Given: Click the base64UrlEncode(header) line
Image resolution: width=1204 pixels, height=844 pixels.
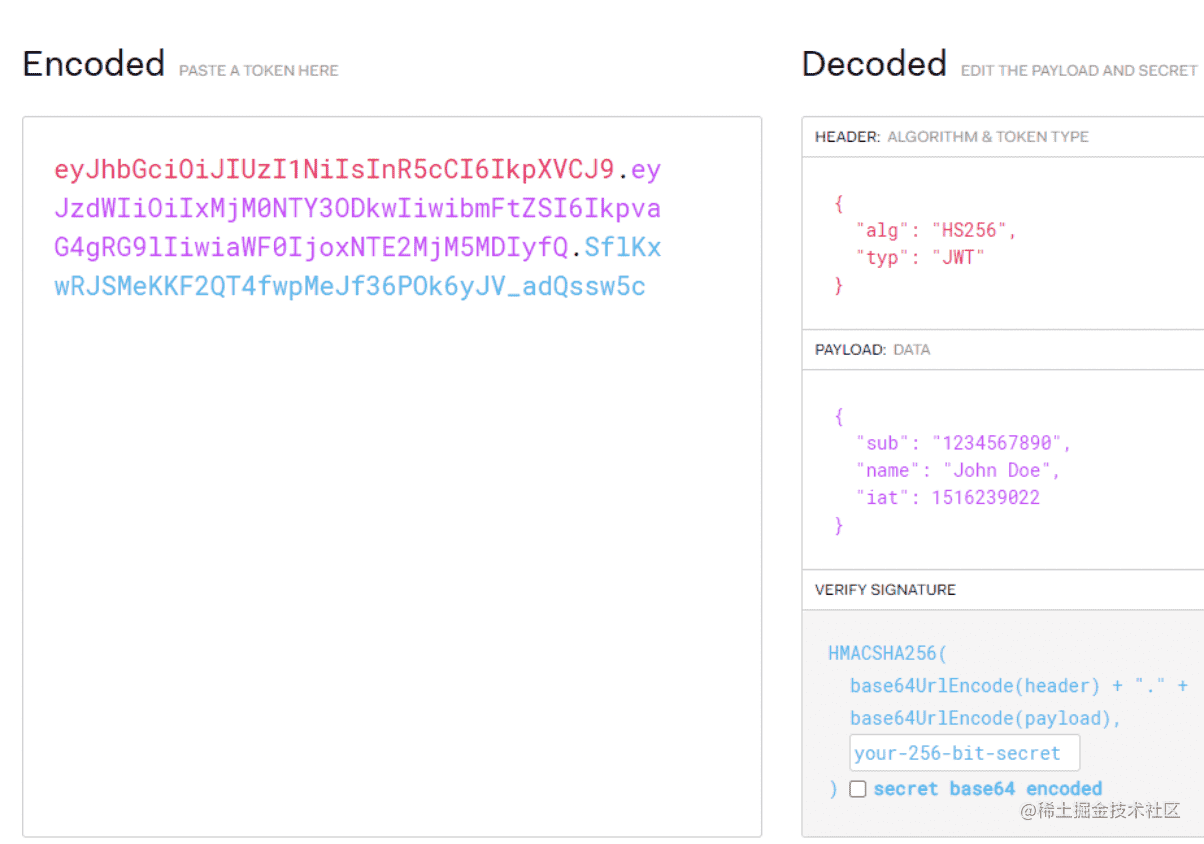Looking at the screenshot, I should pyautogui.click(x=974, y=686).
